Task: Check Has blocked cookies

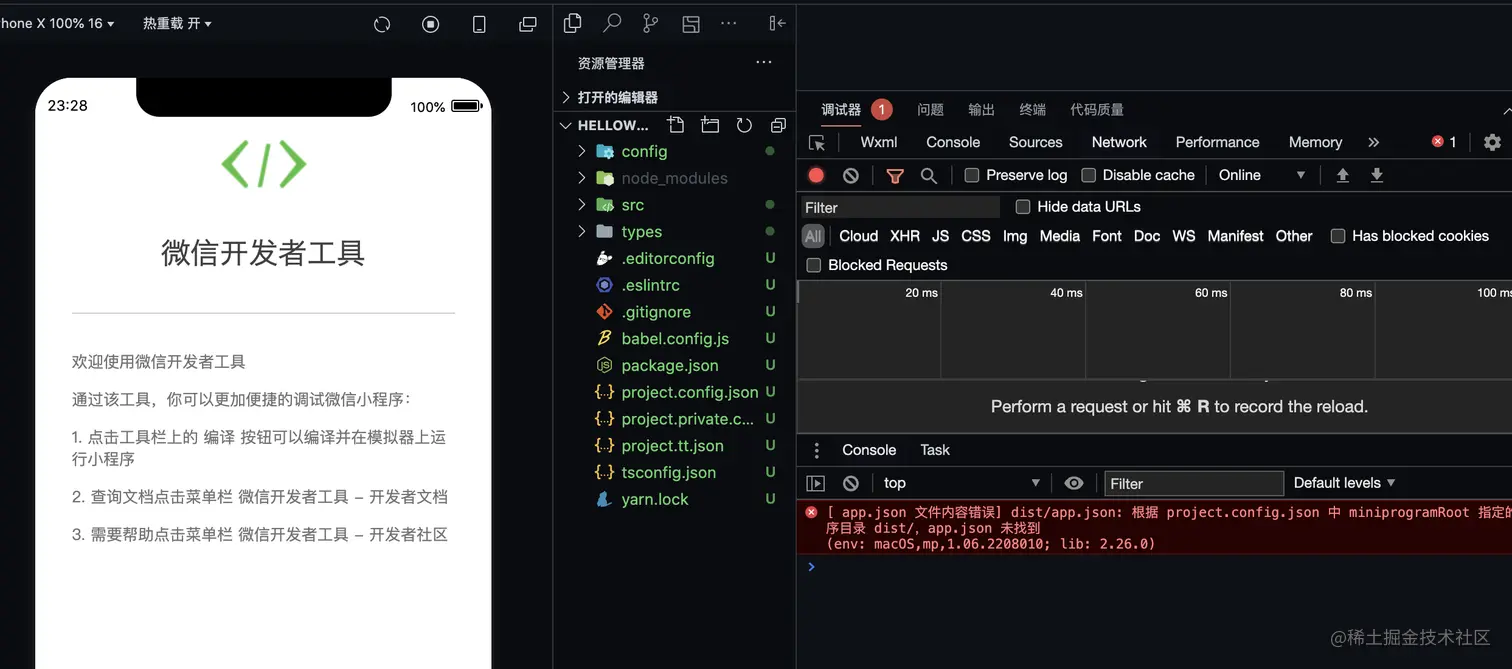Action: (x=1337, y=236)
